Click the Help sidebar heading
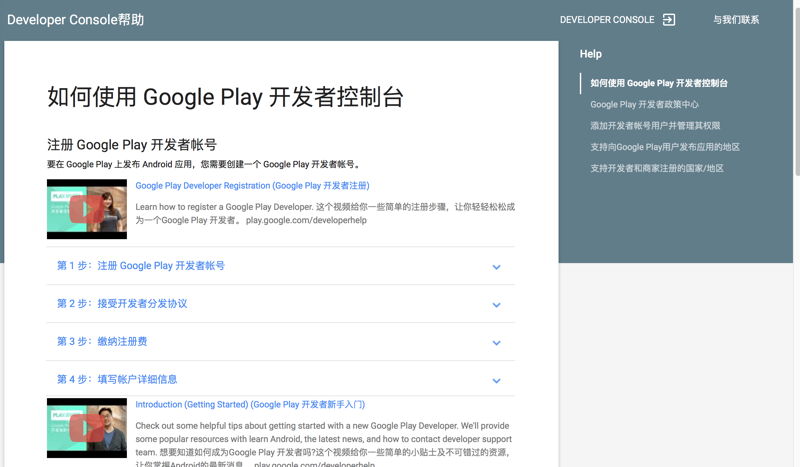The width and height of the screenshot is (800, 467). [x=590, y=54]
